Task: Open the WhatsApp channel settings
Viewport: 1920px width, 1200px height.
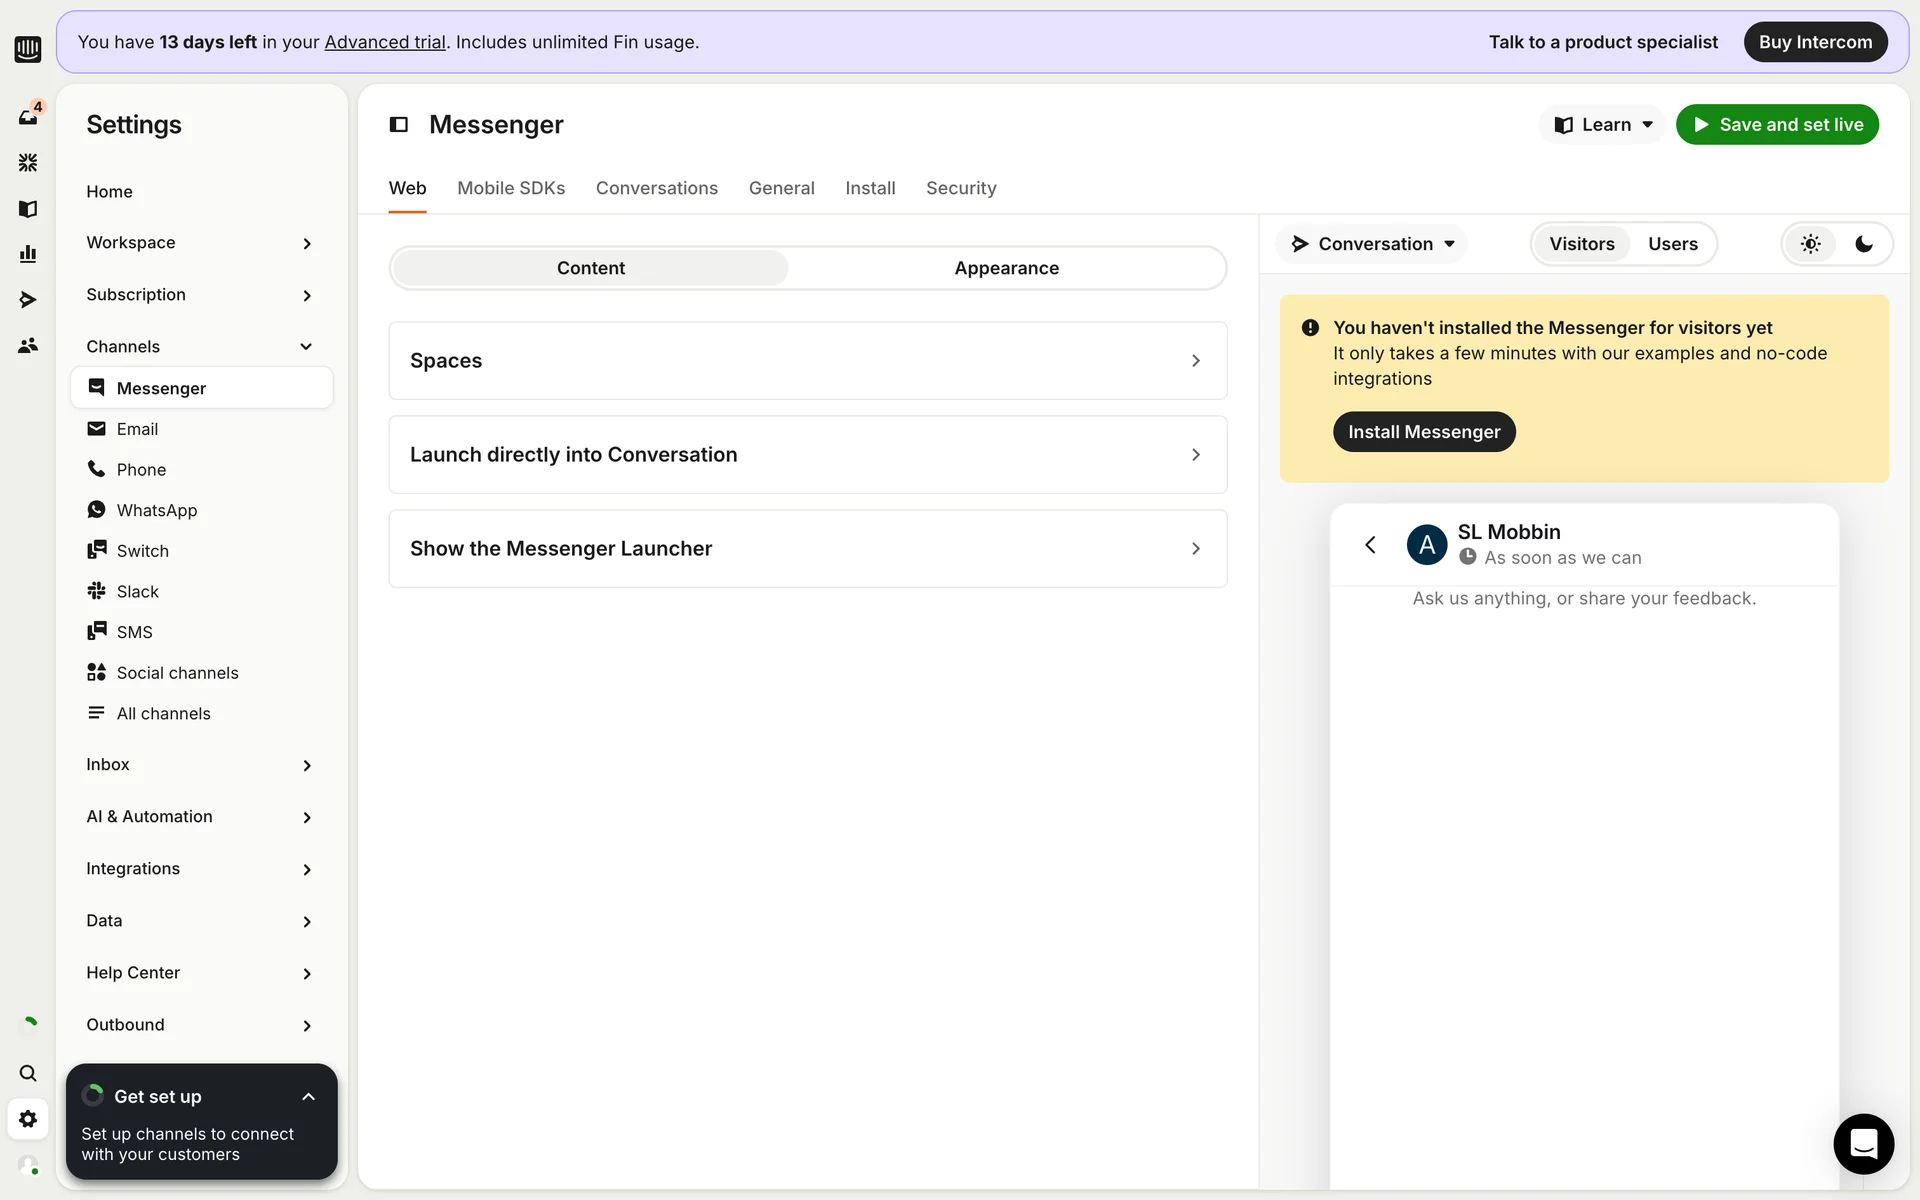Action: (x=157, y=510)
